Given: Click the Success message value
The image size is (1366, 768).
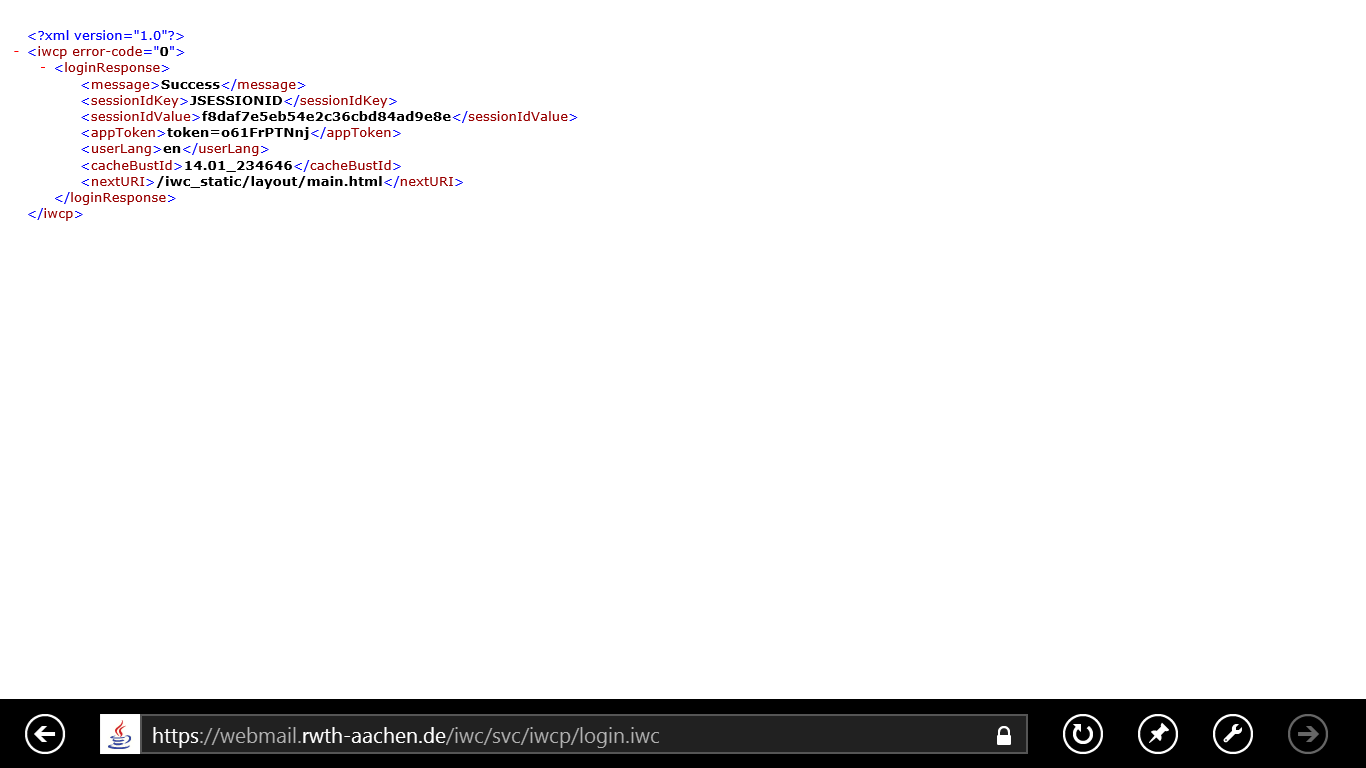Looking at the screenshot, I should (190, 85).
